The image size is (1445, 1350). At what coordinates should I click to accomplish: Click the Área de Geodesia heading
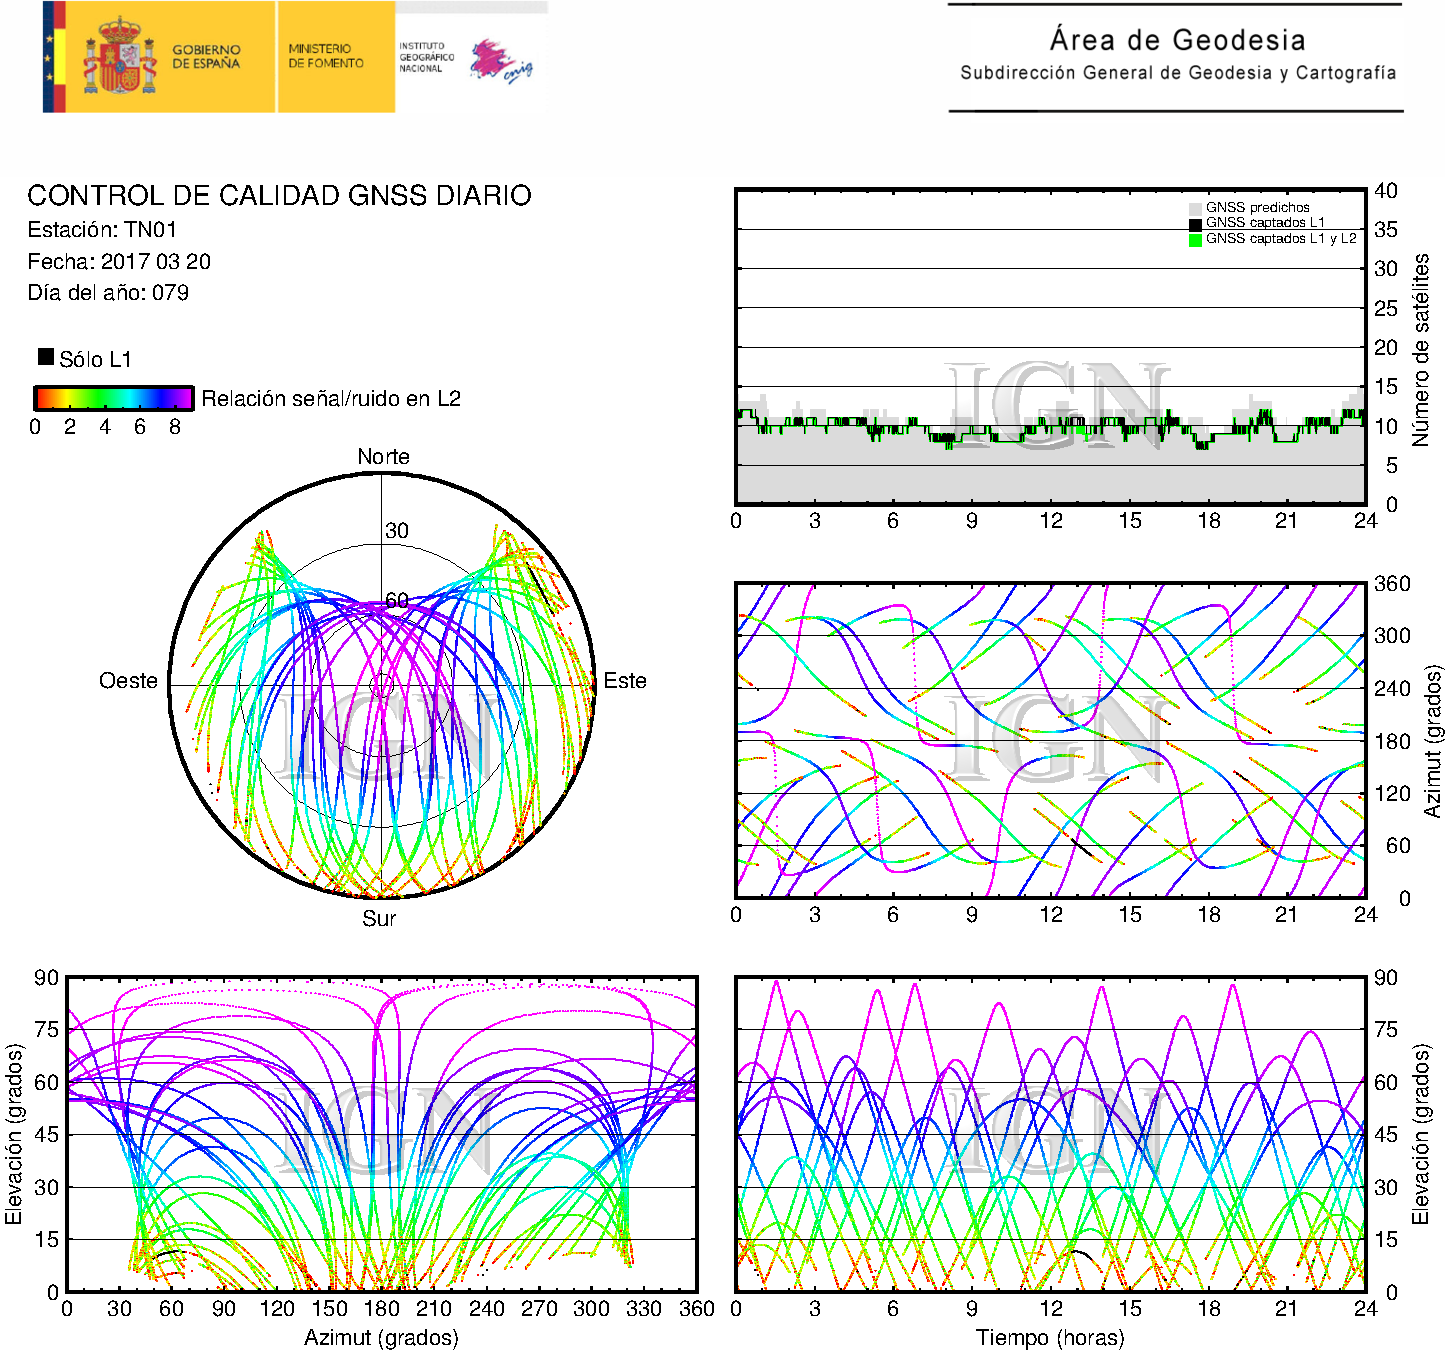pyautogui.click(x=1177, y=40)
